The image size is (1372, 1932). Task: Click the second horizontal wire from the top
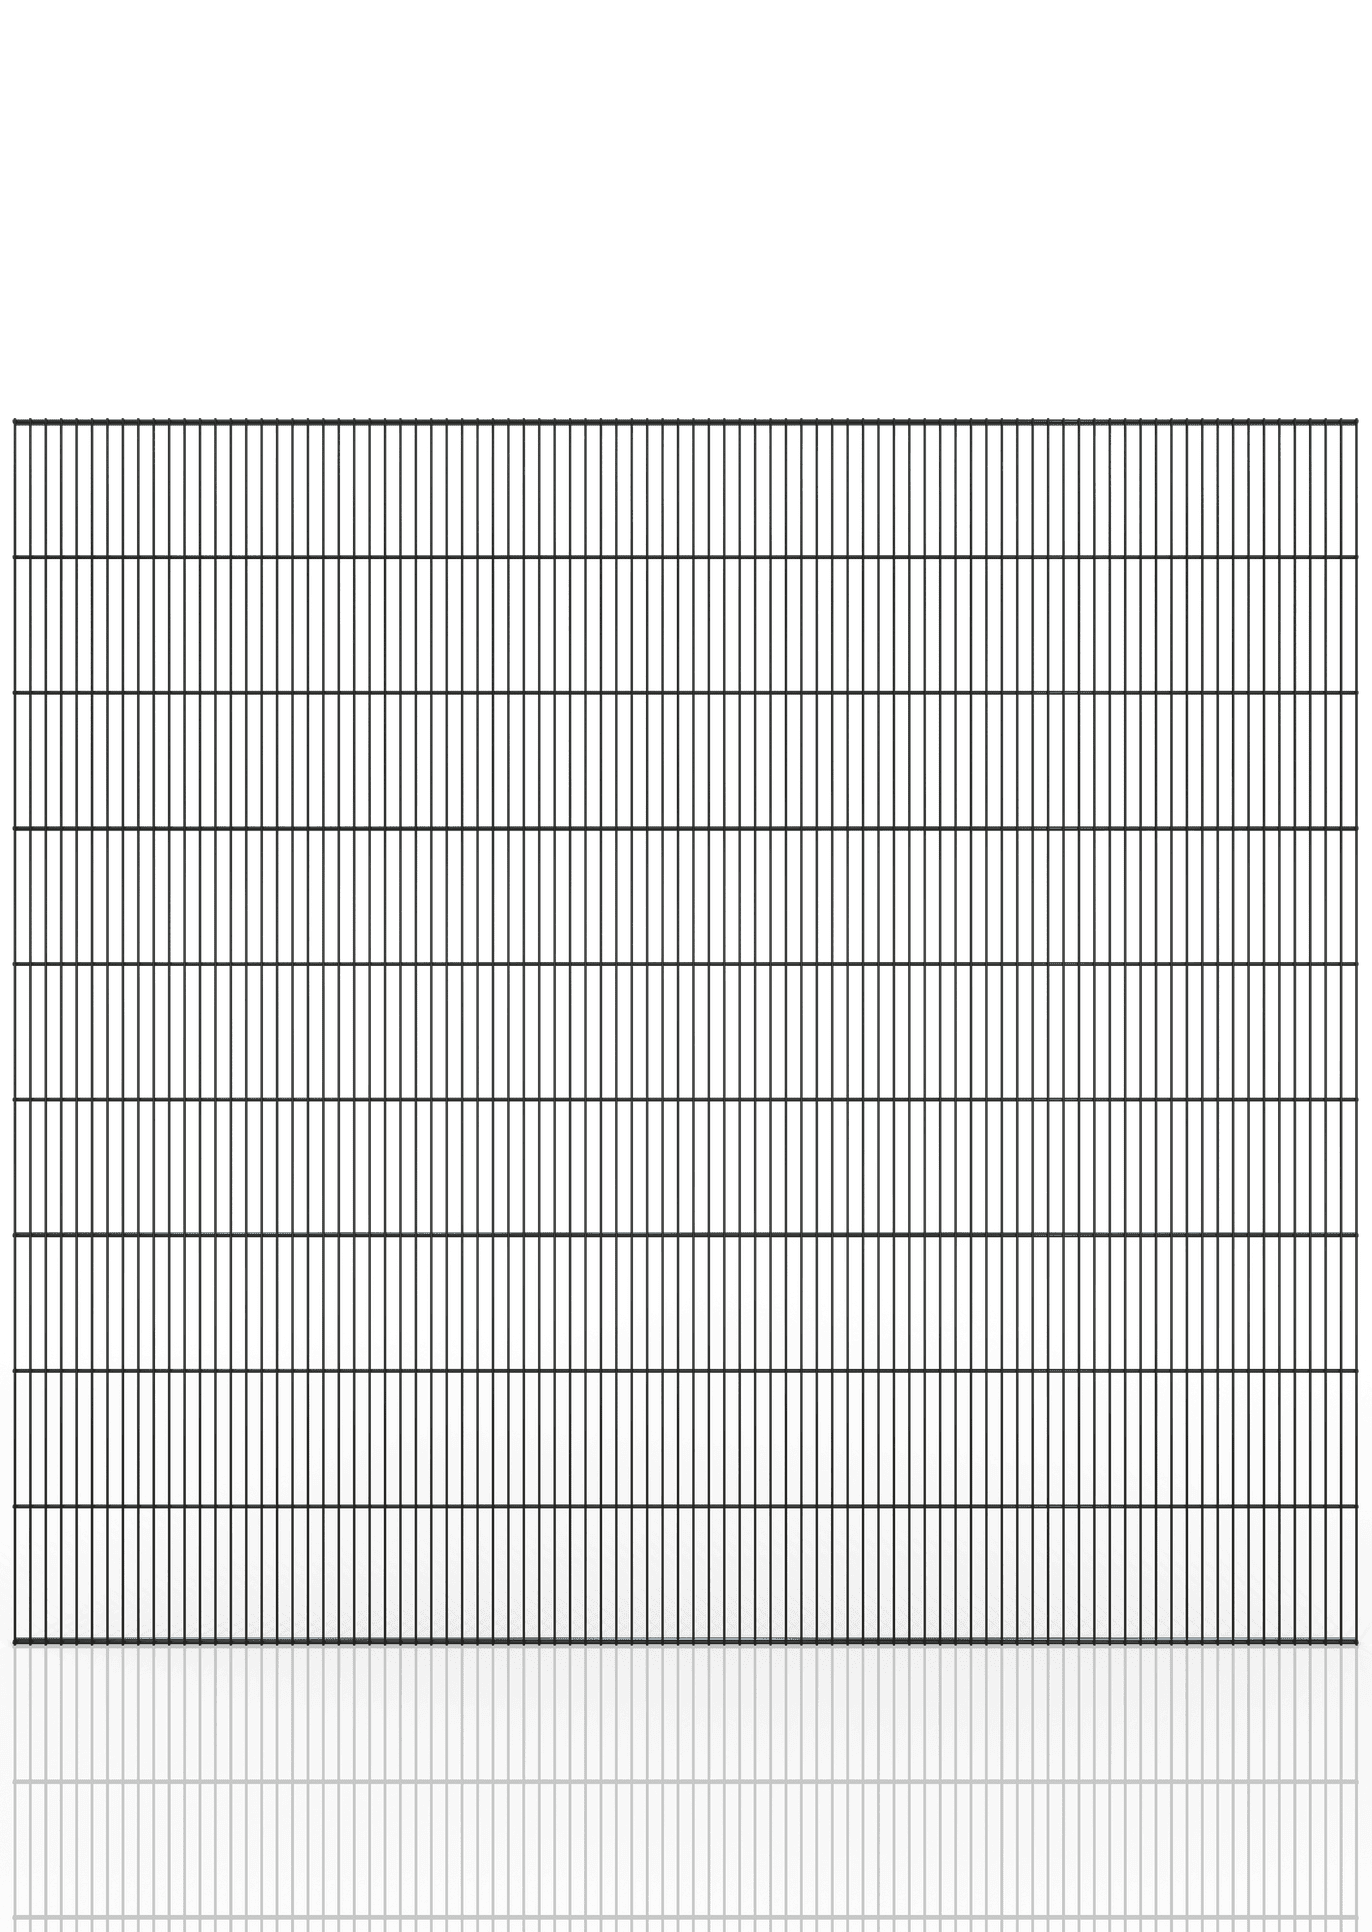[x=686, y=556]
